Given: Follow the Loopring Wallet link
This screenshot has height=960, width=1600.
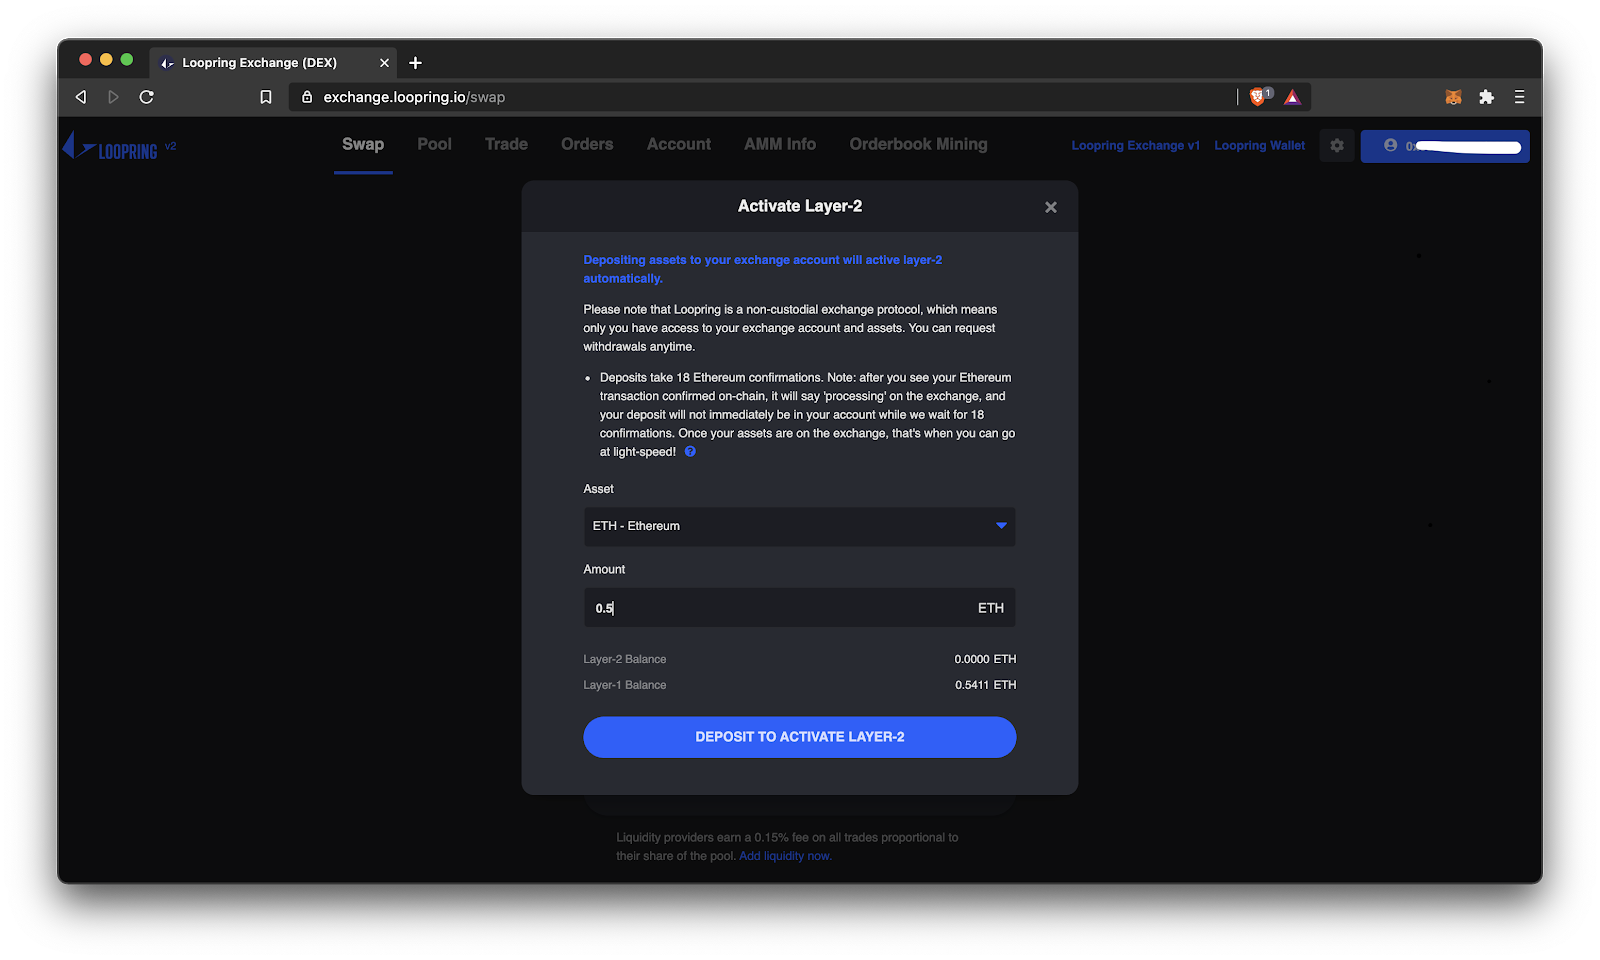Looking at the screenshot, I should 1259,146.
